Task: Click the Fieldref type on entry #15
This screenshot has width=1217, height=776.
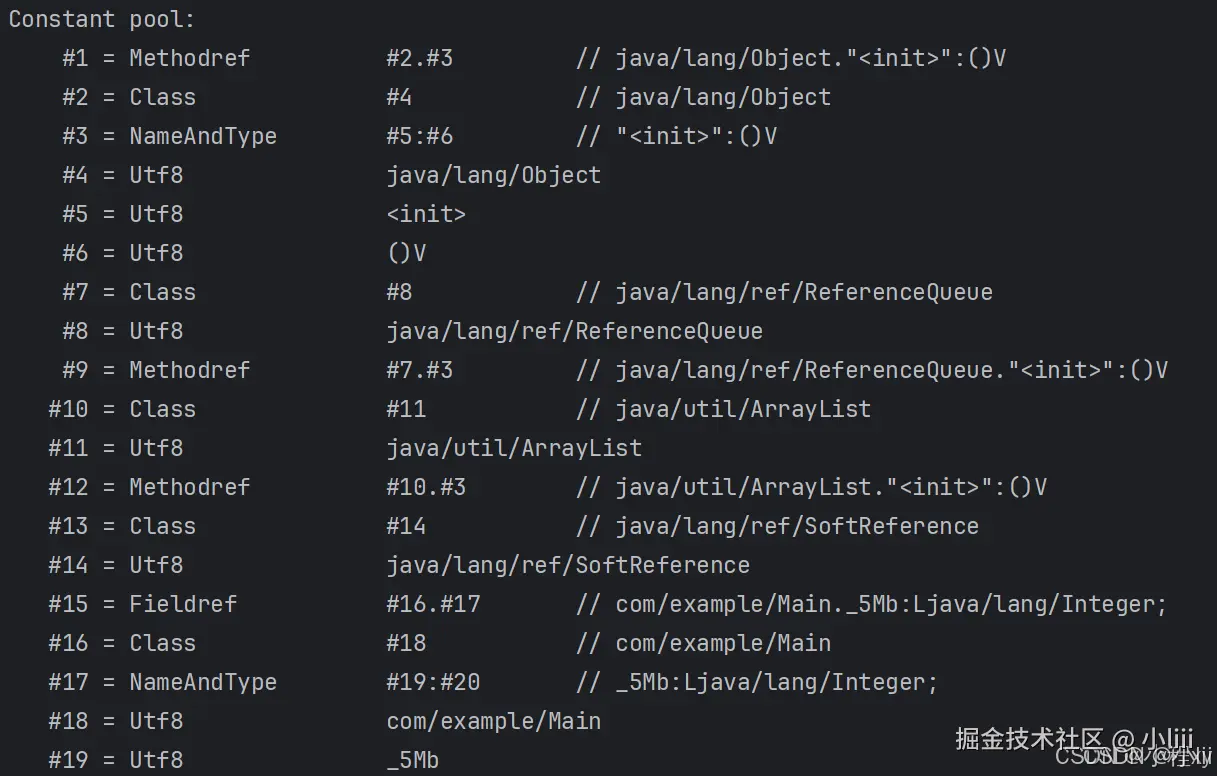Action: [x=183, y=604]
